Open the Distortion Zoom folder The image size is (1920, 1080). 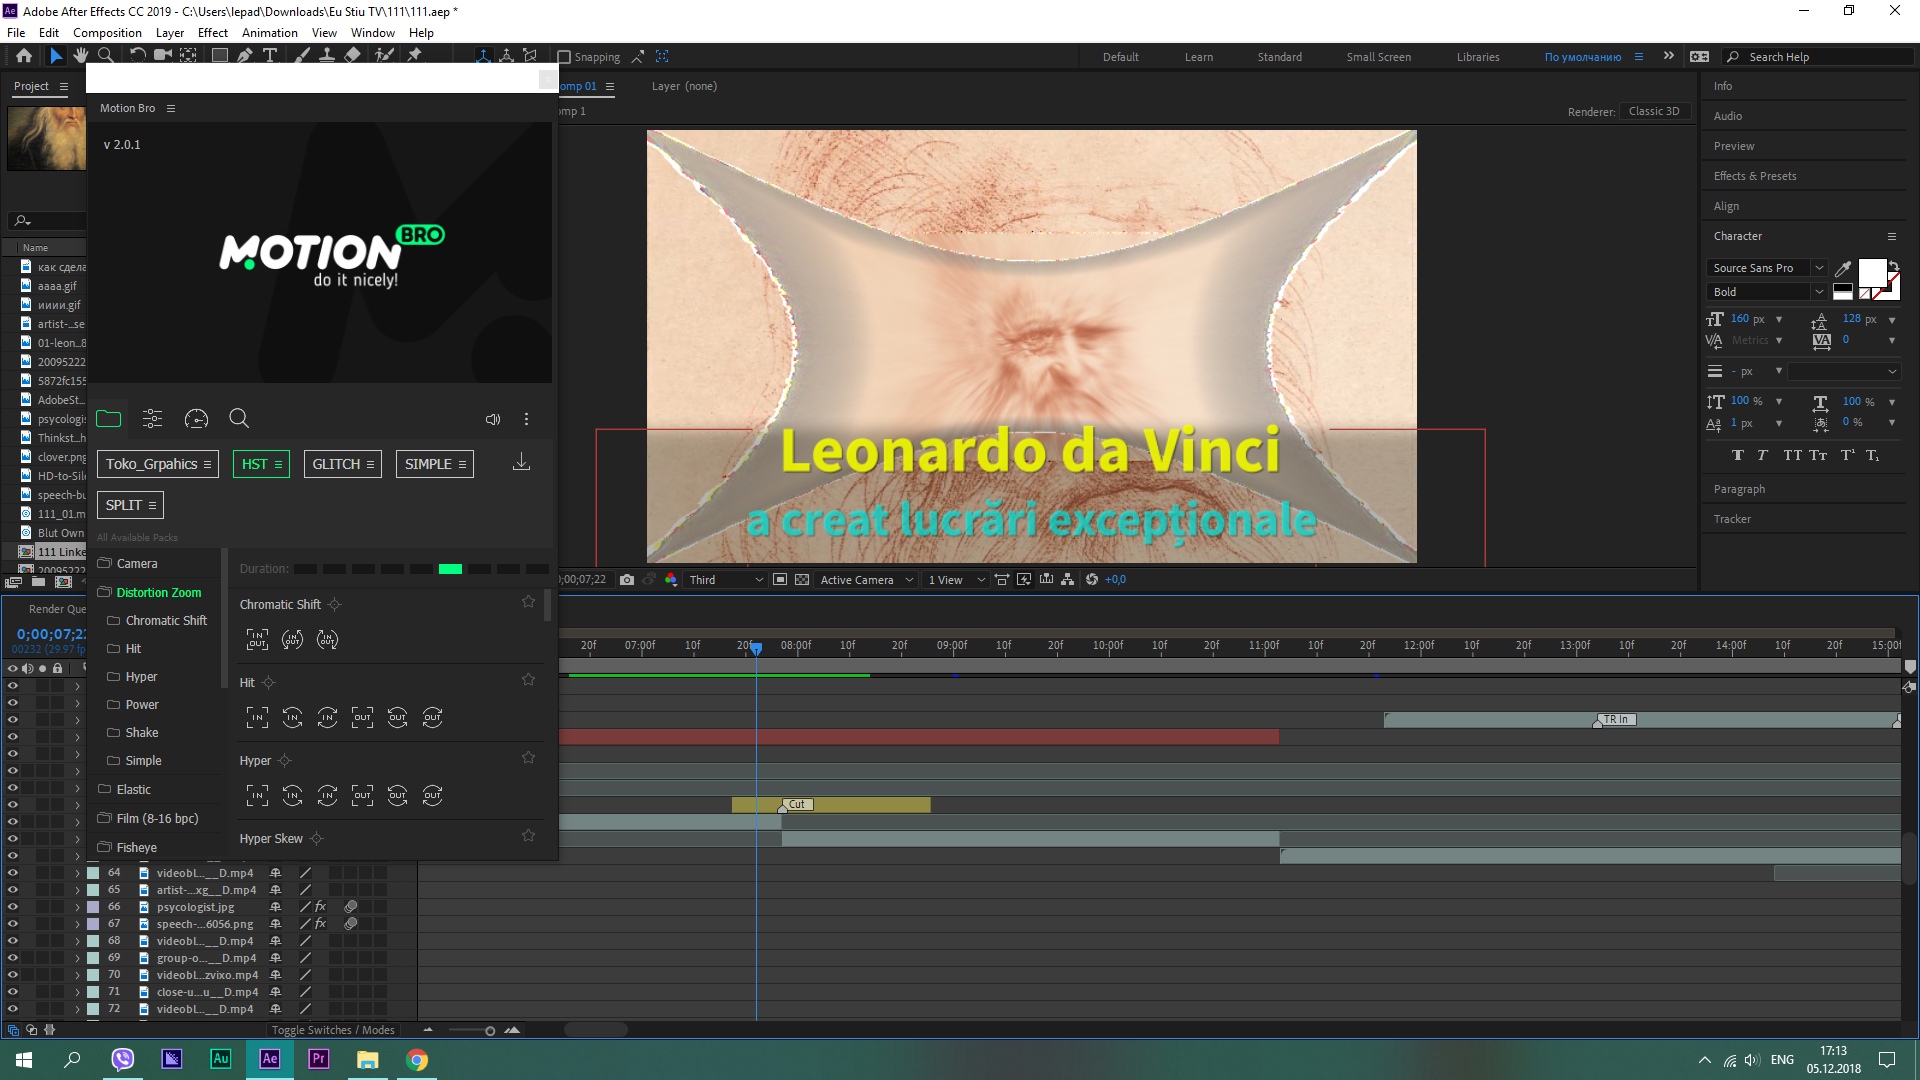(x=158, y=593)
